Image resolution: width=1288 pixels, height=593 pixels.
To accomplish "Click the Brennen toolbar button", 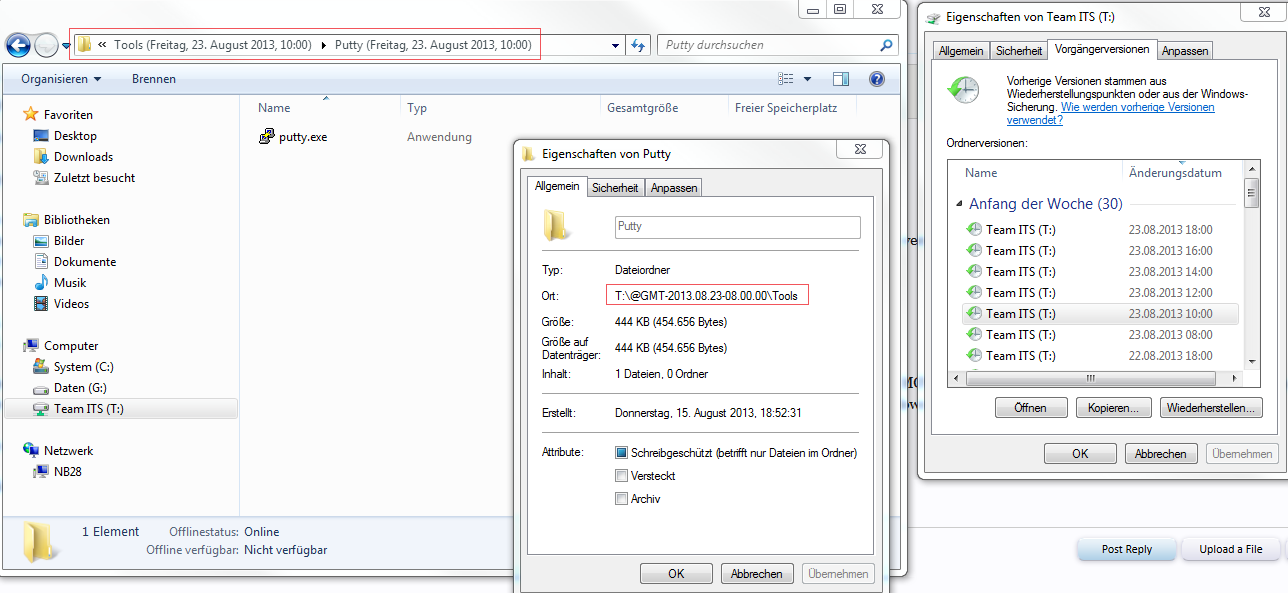I will point(154,79).
